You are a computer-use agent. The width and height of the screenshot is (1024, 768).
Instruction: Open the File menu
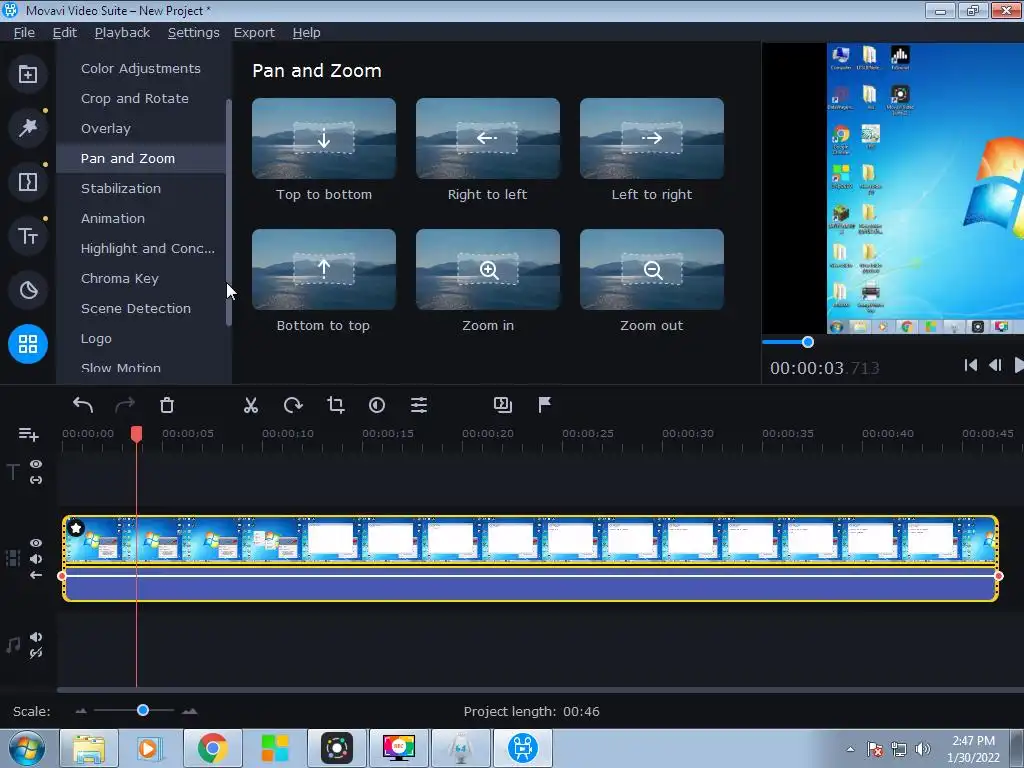tap(24, 33)
